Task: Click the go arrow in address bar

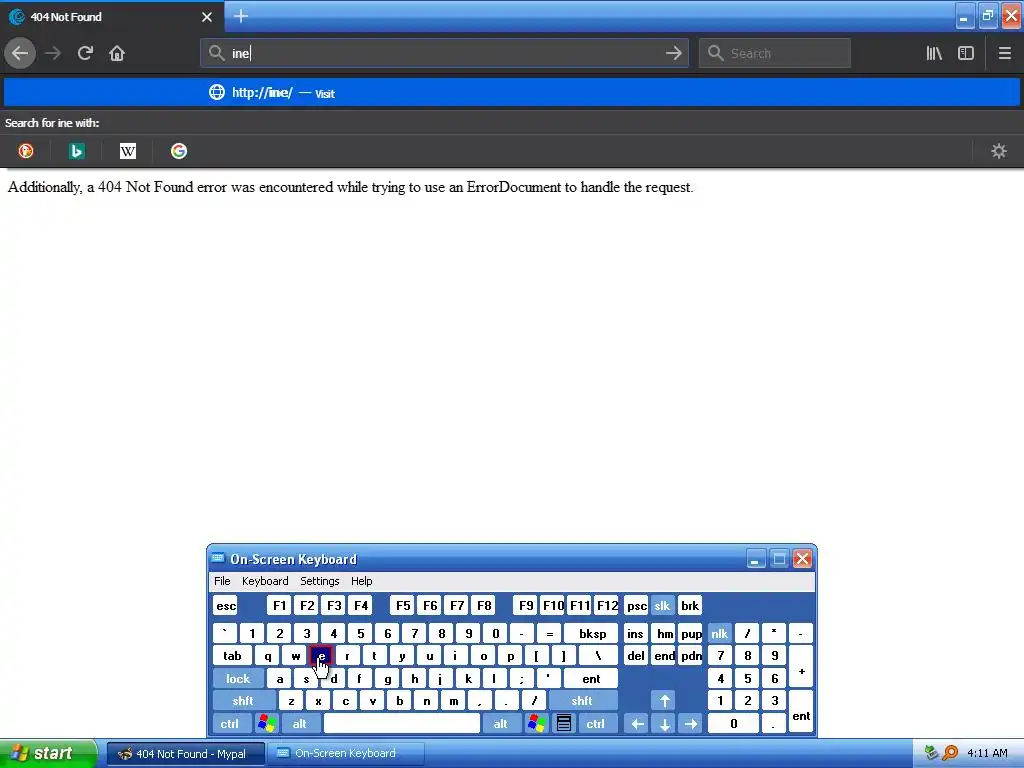Action: pos(673,53)
